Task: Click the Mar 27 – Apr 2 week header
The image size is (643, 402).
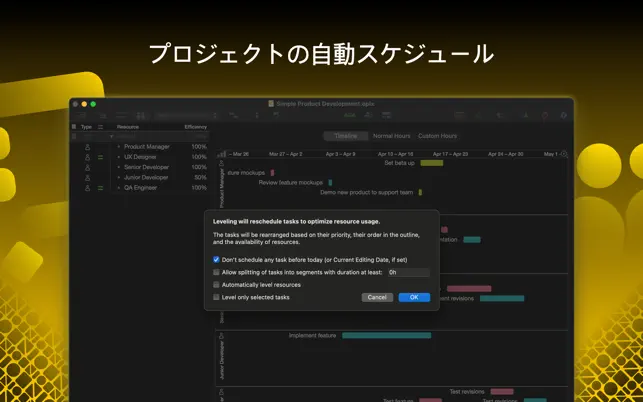Action: (286, 154)
